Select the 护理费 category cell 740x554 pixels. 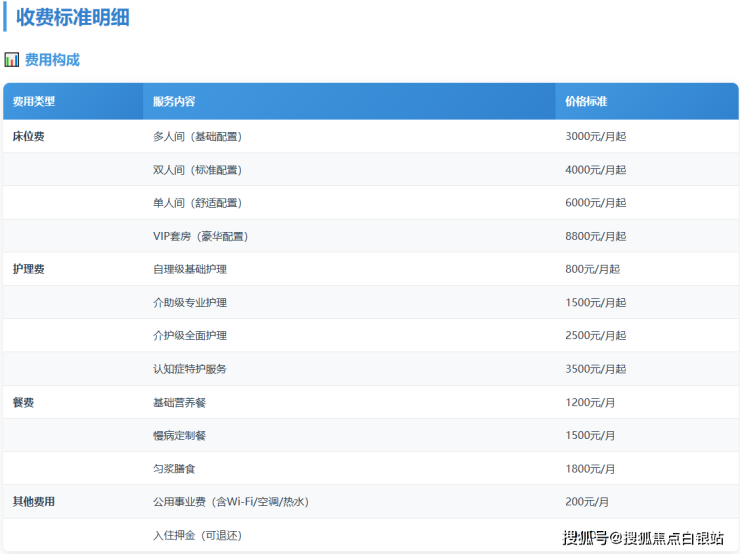28,269
